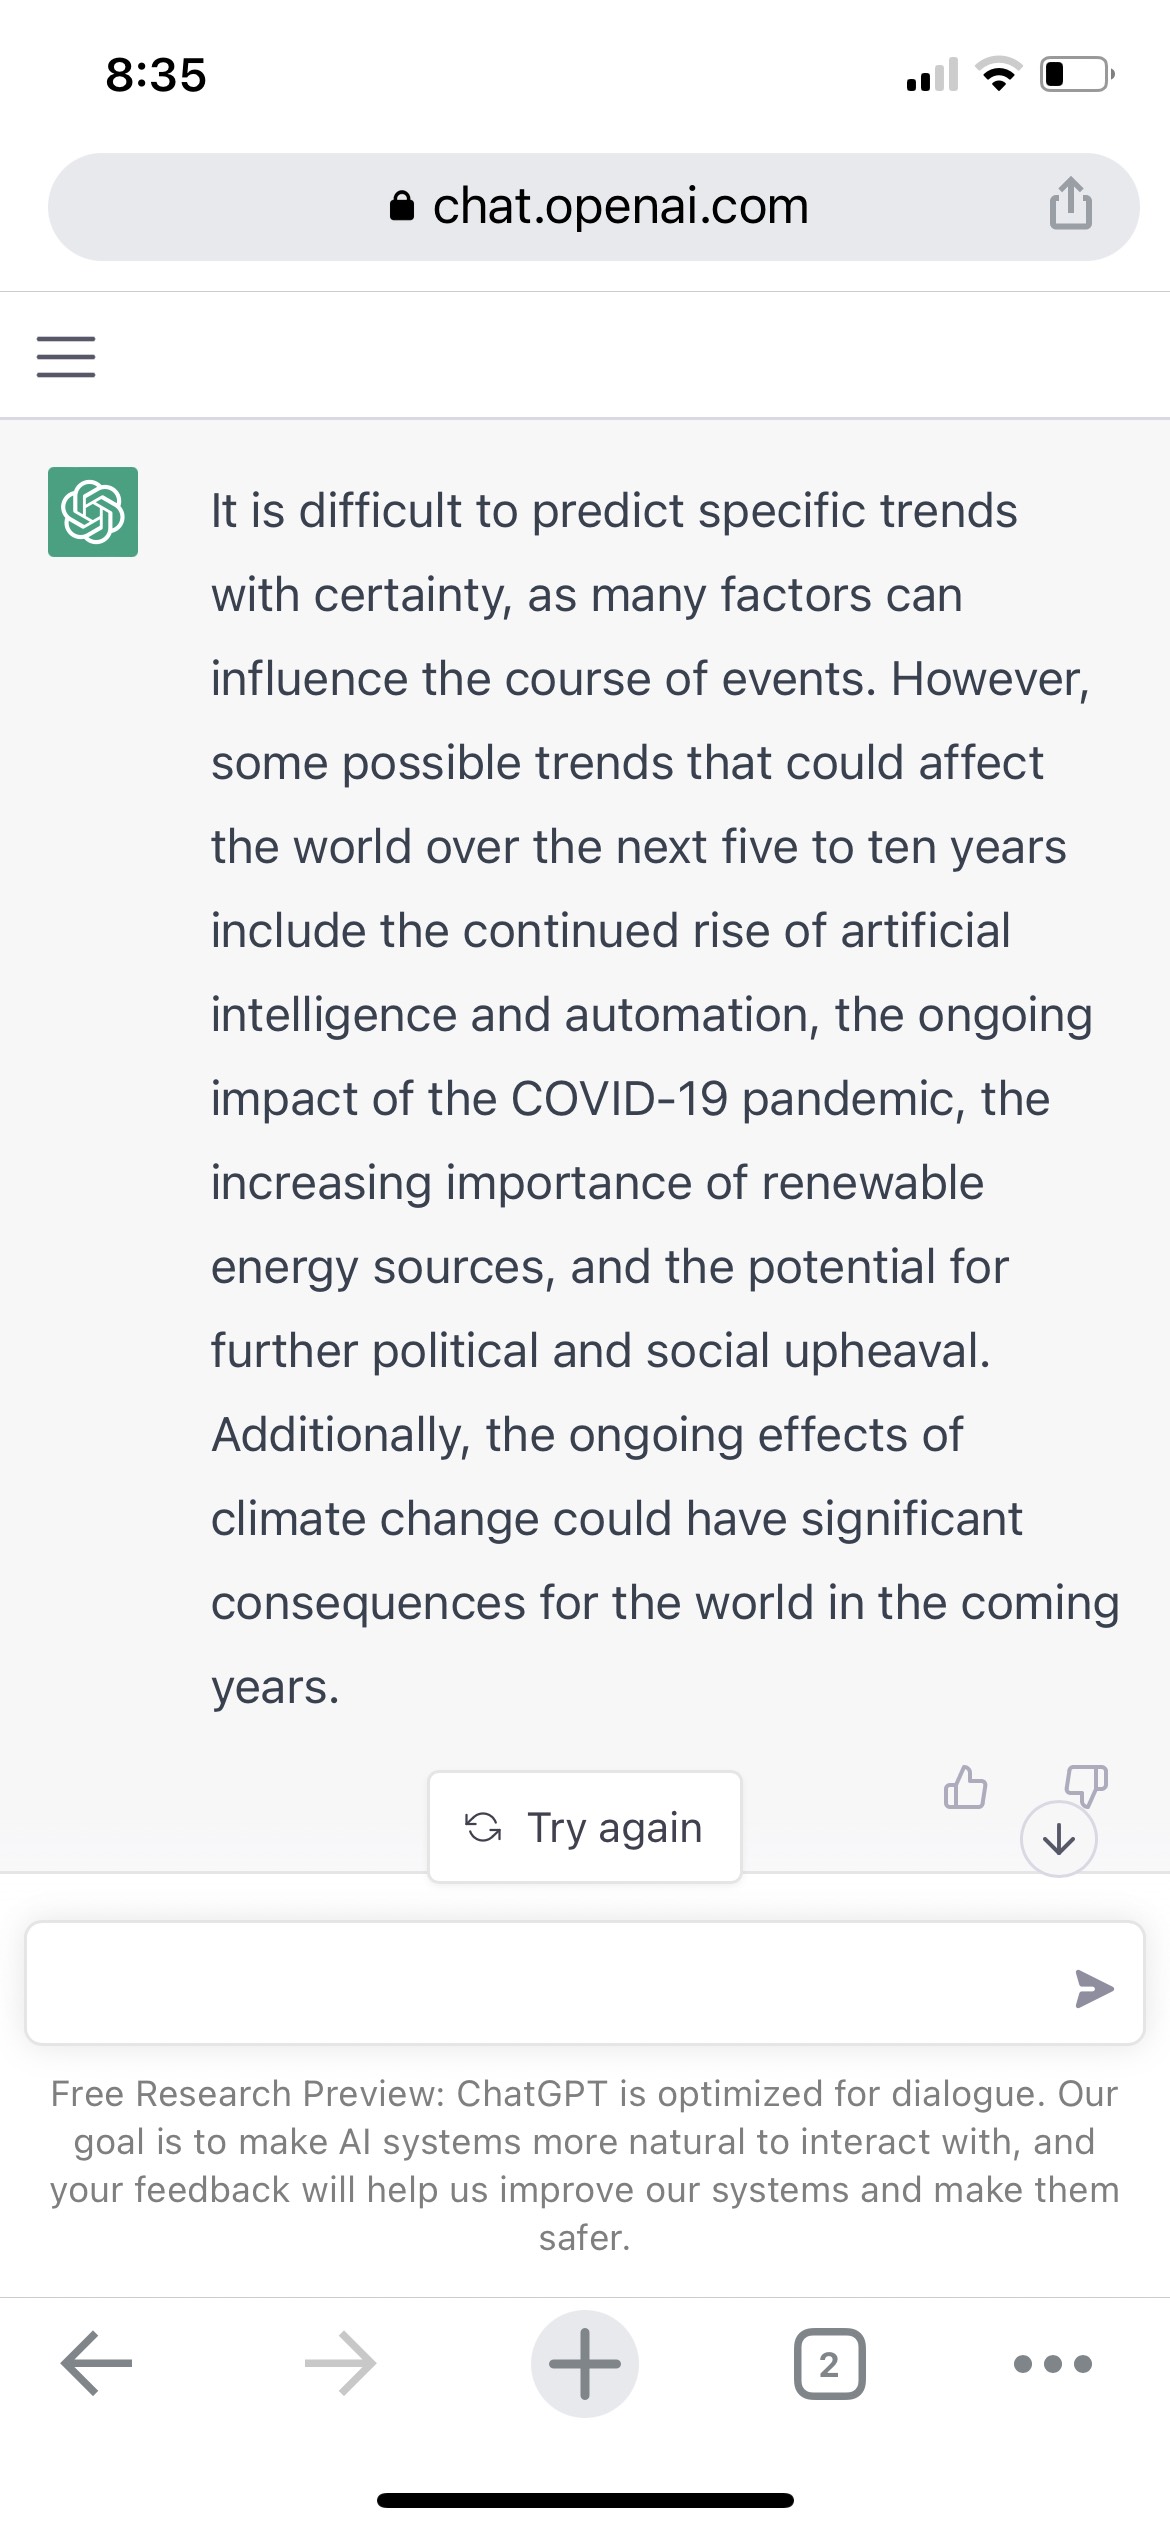This screenshot has width=1170, height=2532.
Task: Tap the refresh icon inside Try again
Action: coord(484,1827)
